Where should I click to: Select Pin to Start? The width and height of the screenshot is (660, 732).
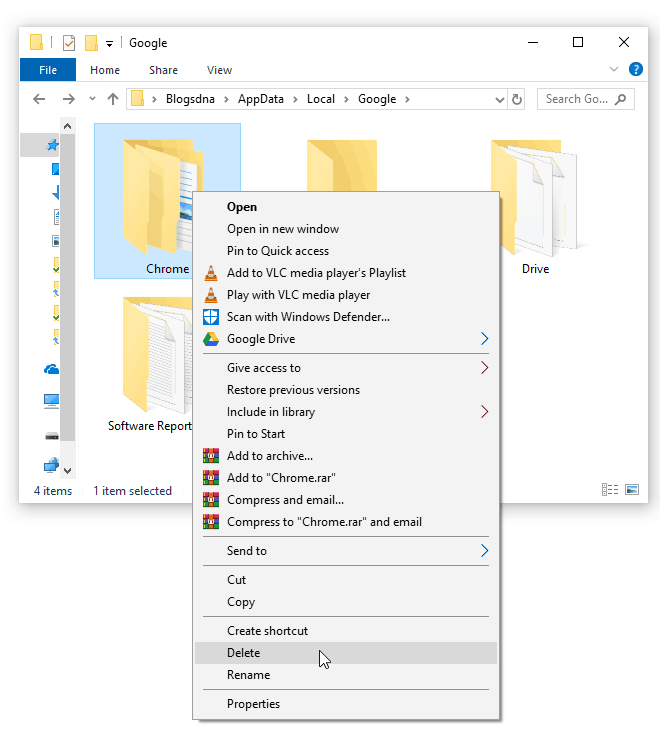(346, 434)
